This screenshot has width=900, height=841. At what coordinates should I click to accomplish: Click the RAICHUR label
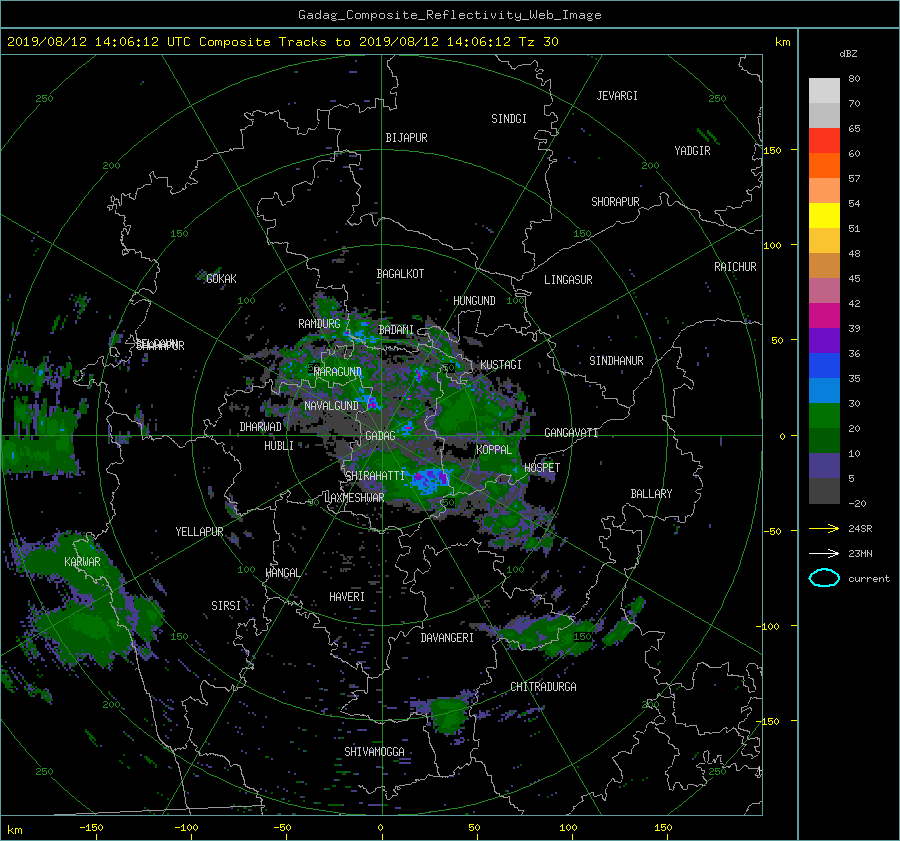[x=735, y=267]
